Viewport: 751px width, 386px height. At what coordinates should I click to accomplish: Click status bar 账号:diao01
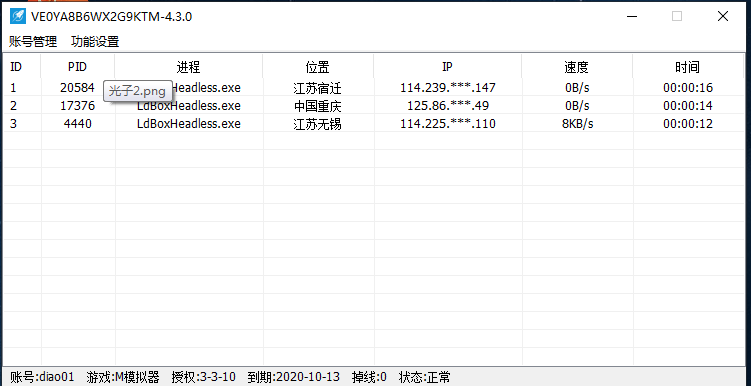coord(42,377)
